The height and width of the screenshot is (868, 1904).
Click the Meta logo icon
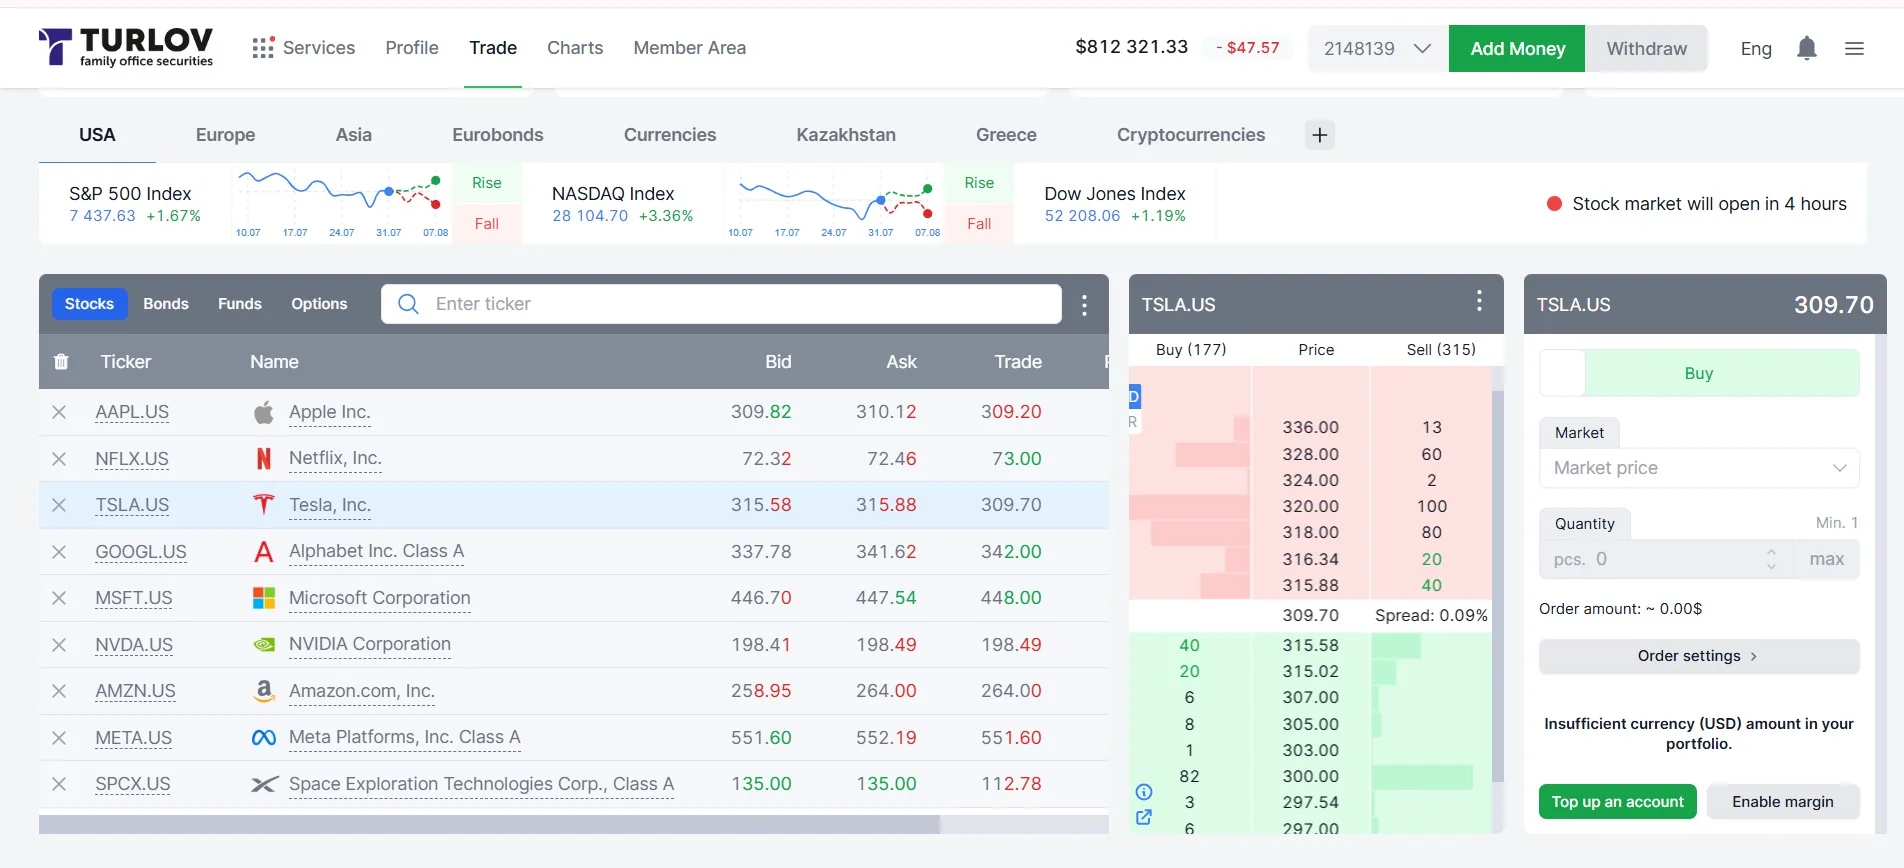(x=264, y=738)
